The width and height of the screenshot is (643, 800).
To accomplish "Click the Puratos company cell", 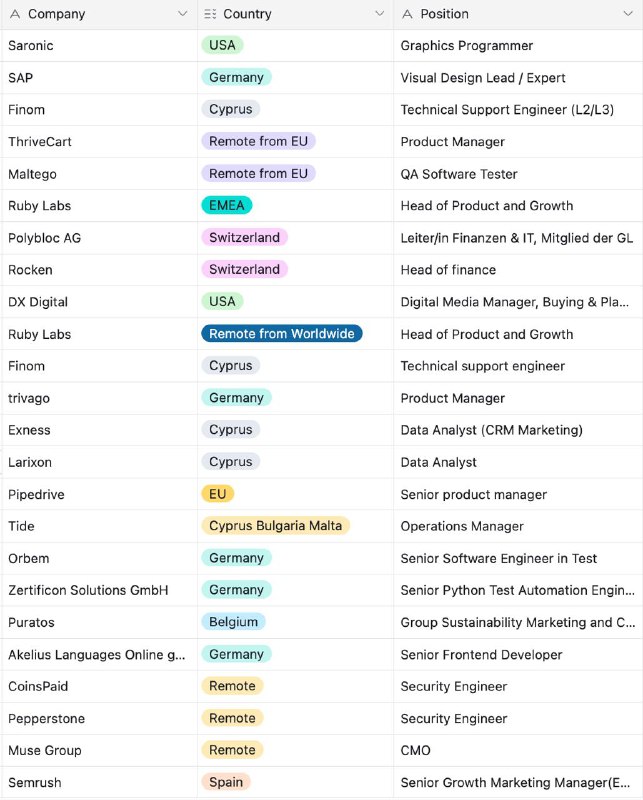I will pos(99,622).
